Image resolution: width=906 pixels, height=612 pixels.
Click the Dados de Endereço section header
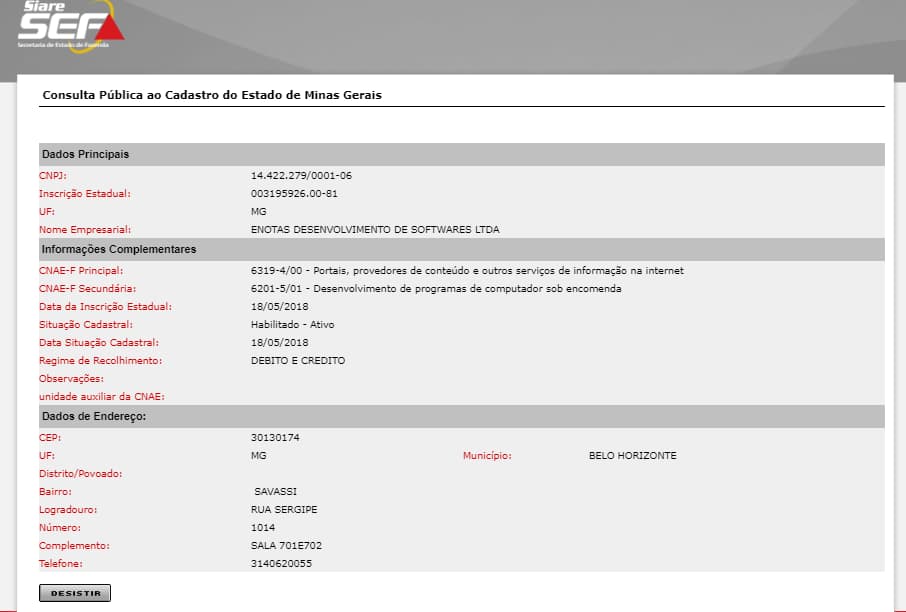94,416
